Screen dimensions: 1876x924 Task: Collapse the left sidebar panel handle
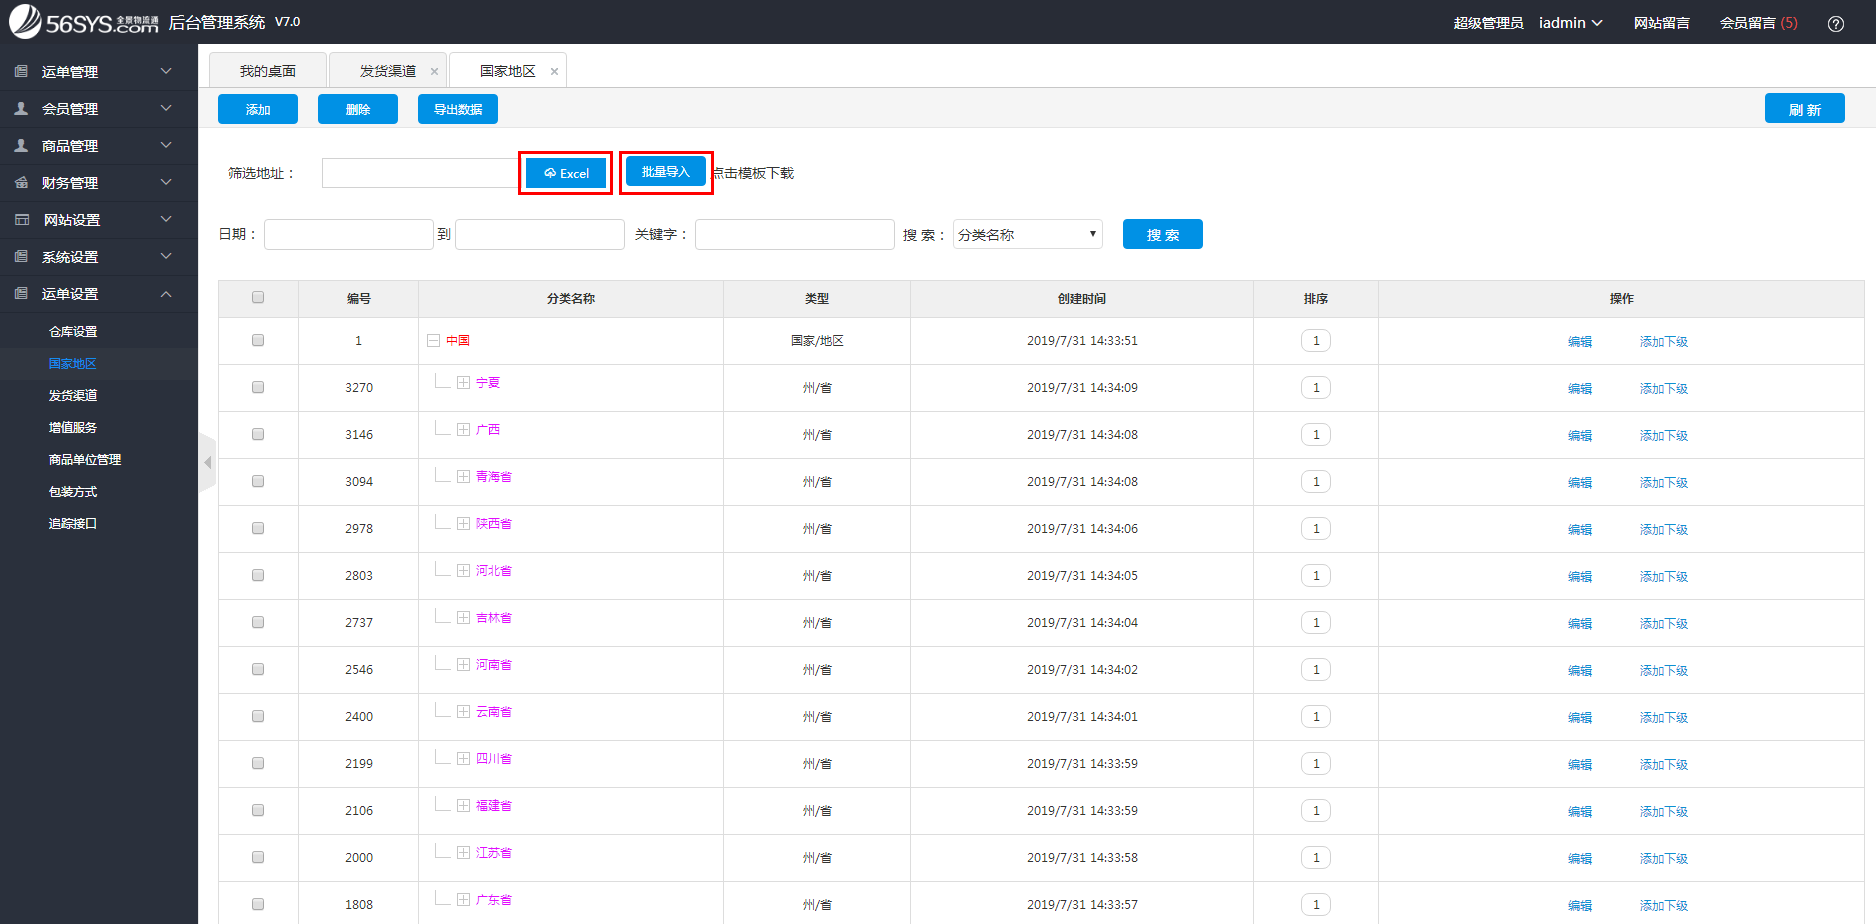click(207, 462)
